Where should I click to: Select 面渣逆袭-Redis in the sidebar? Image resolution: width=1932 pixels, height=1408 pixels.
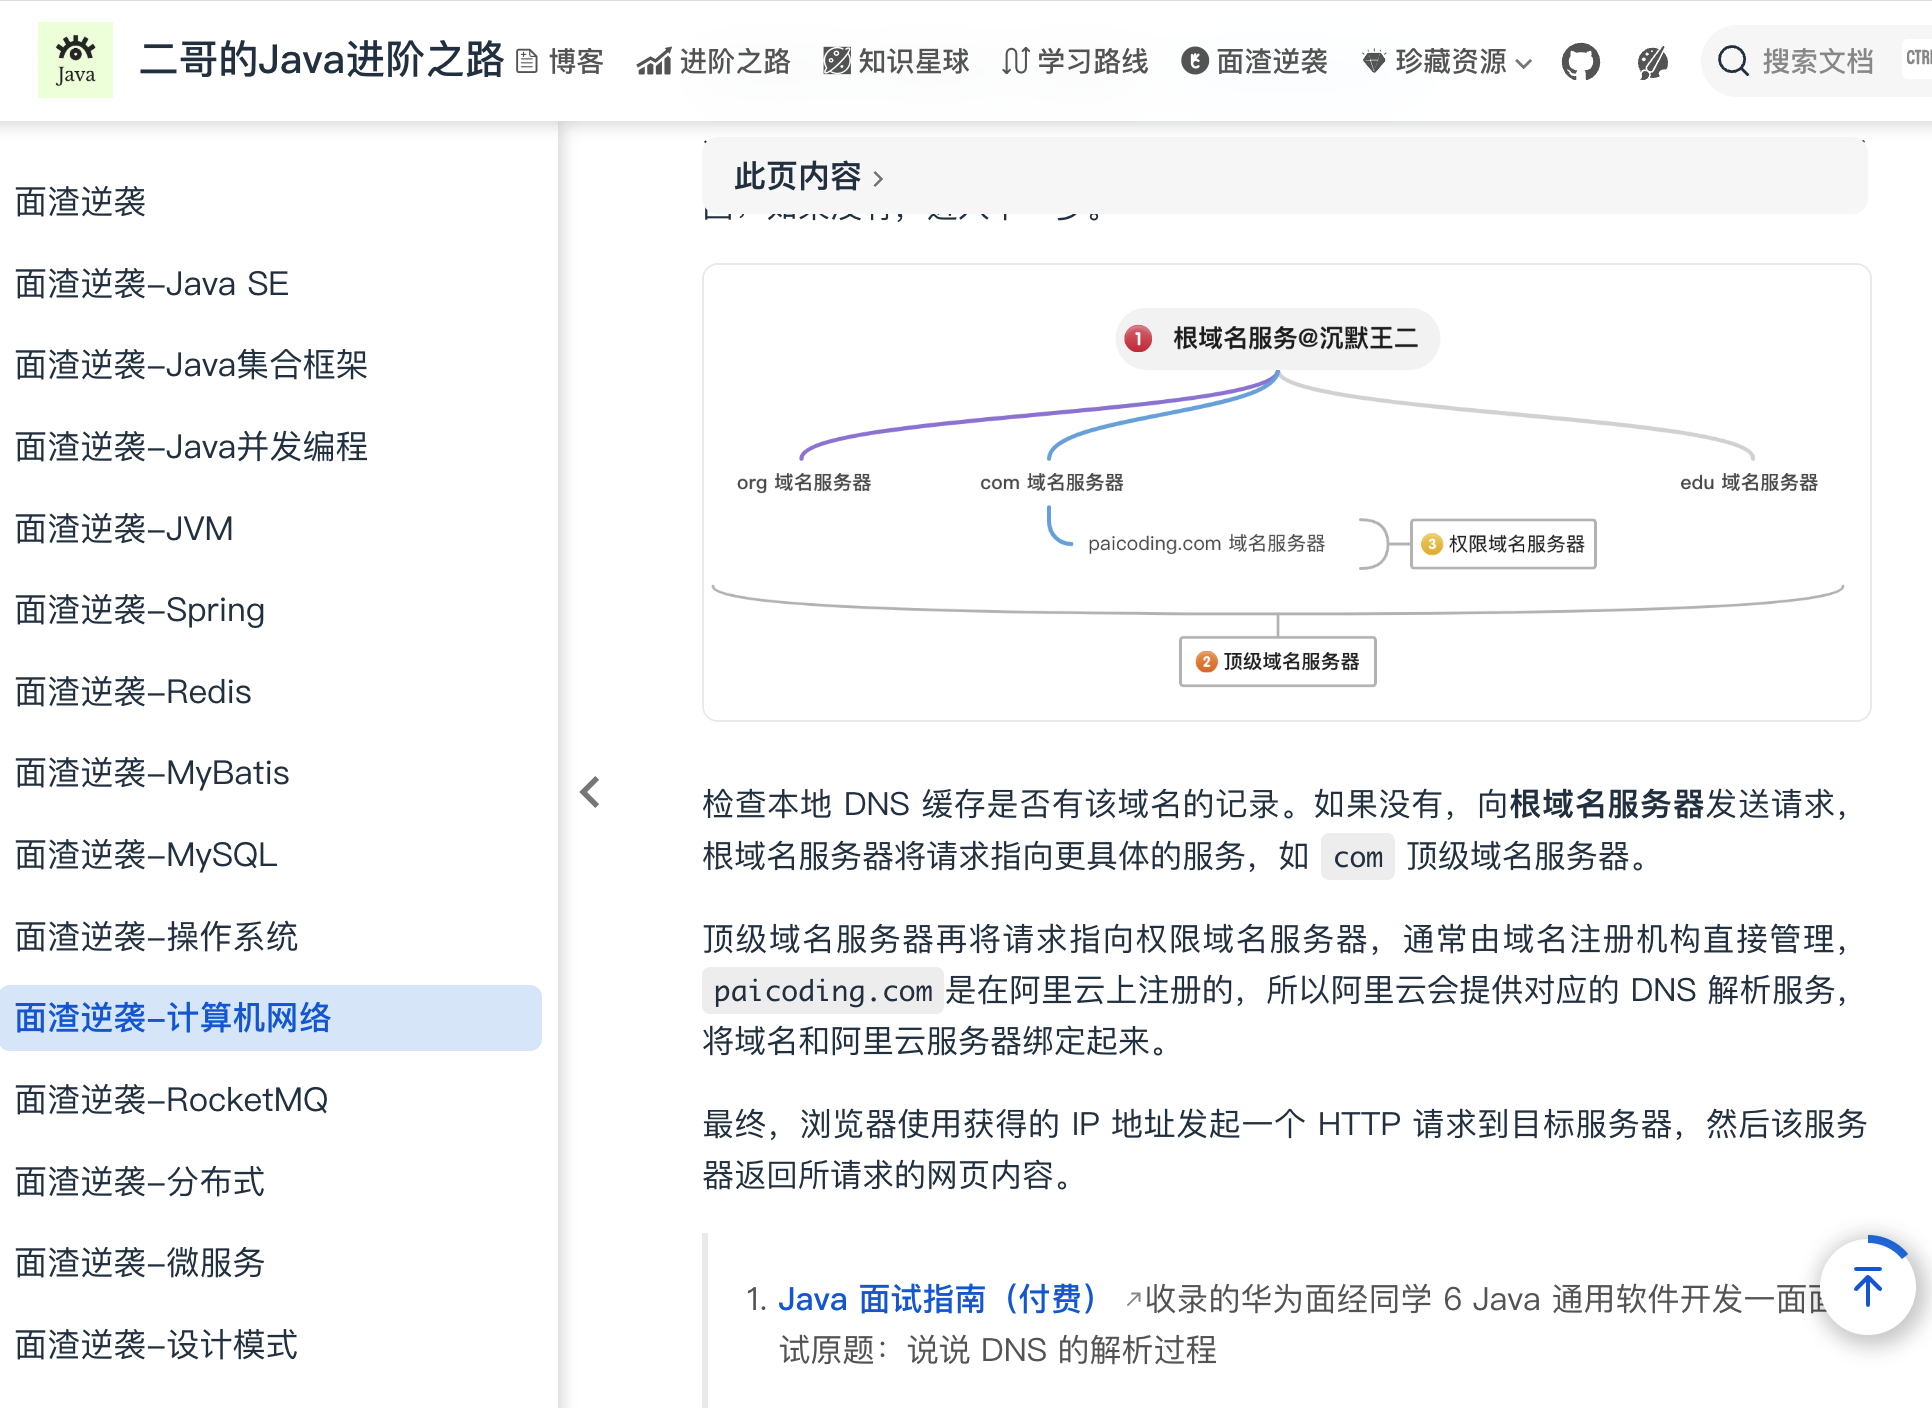[x=133, y=691]
